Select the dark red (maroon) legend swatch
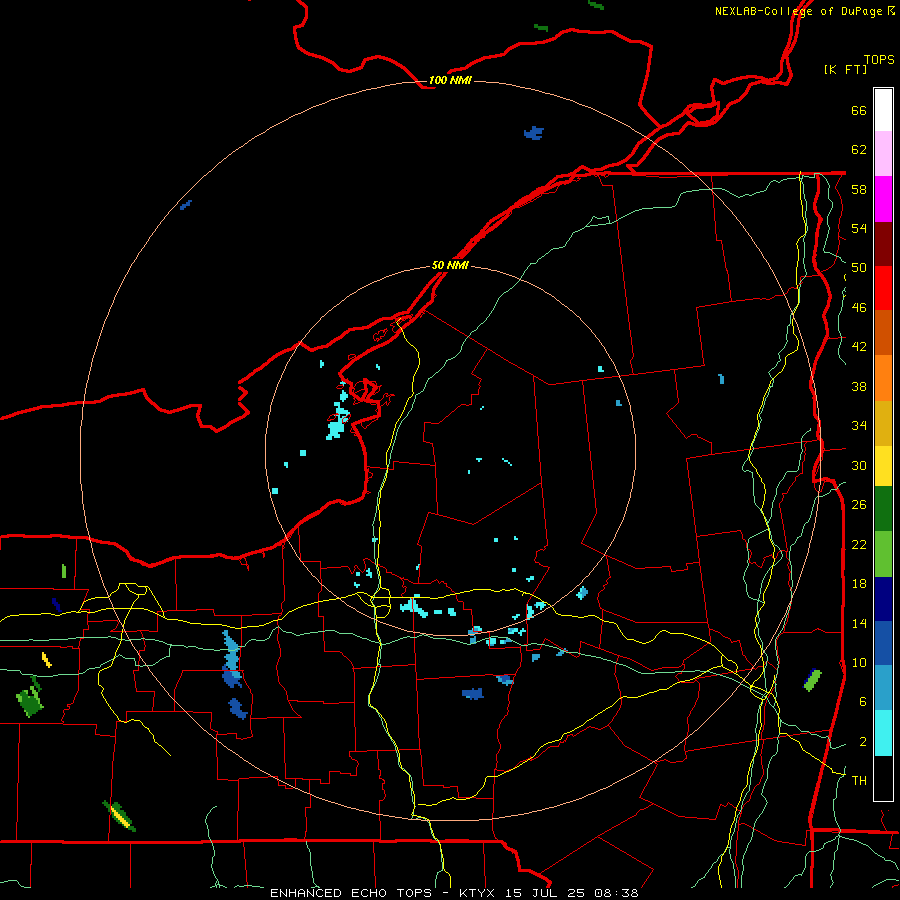Screen dimensions: 900x900 click(x=883, y=244)
